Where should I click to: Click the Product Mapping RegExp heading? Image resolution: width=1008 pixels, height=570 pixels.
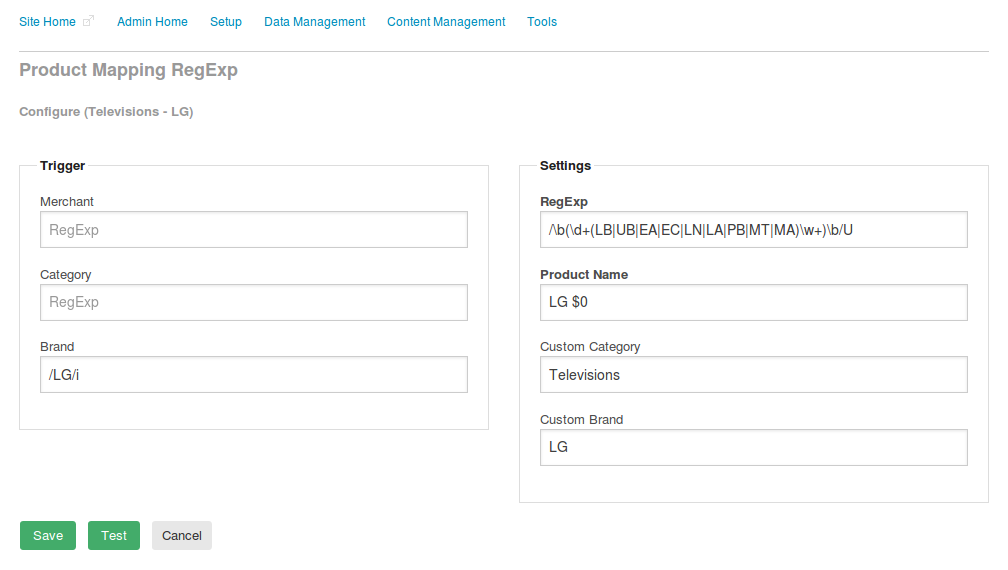click(x=129, y=69)
